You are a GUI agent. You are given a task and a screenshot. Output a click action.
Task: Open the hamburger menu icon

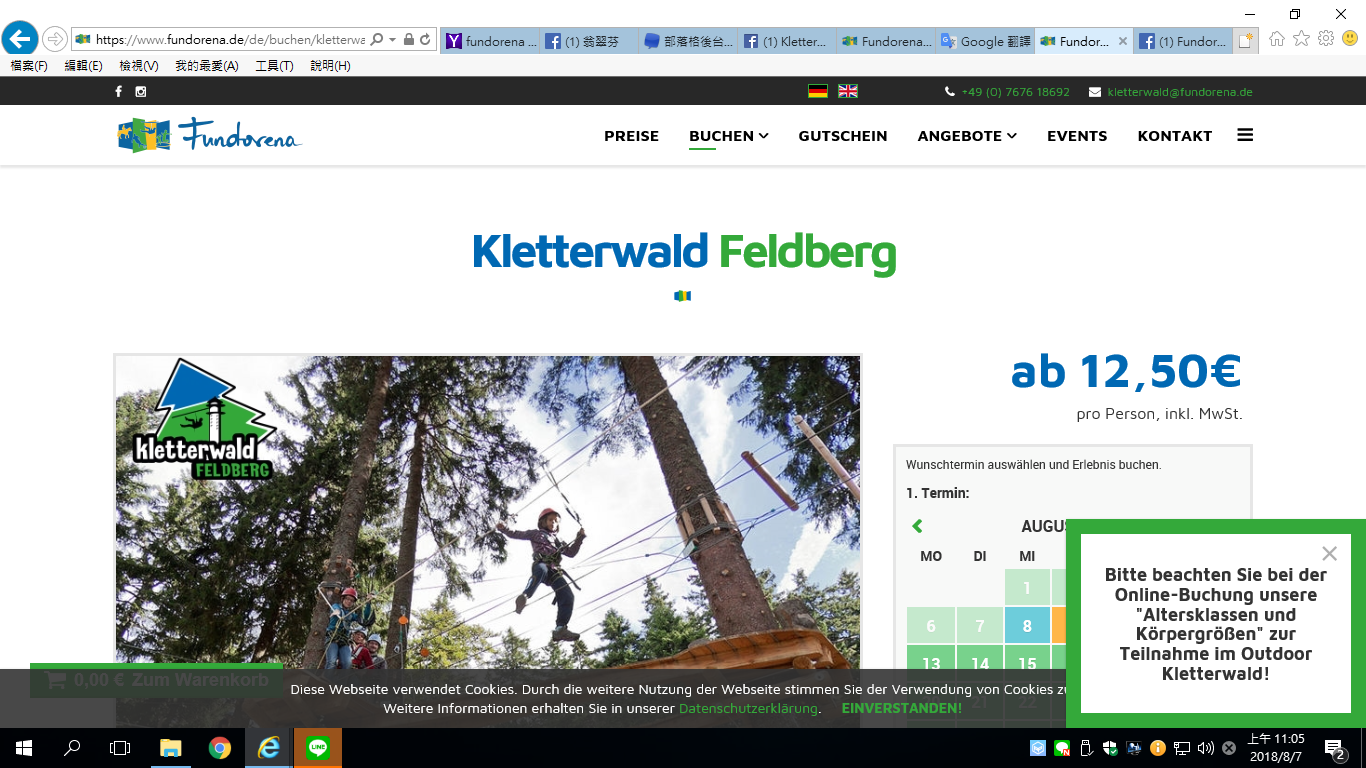point(1245,135)
